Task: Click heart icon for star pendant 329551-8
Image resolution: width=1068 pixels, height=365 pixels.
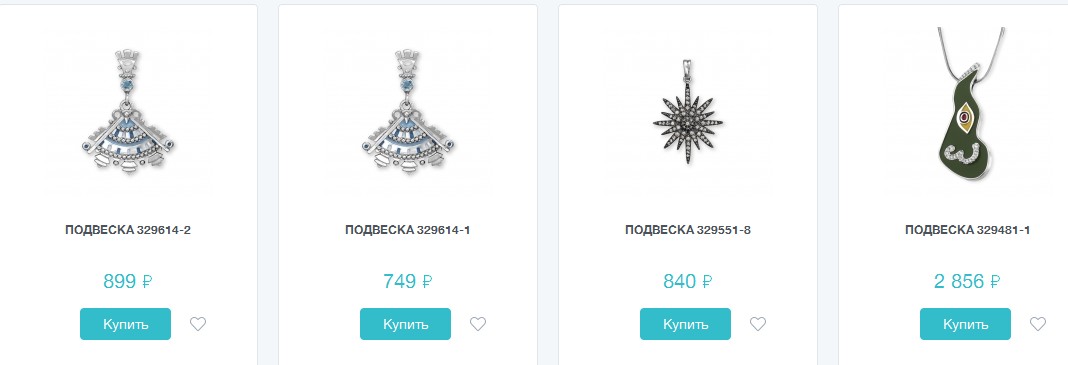Action: tap(758, 324)
